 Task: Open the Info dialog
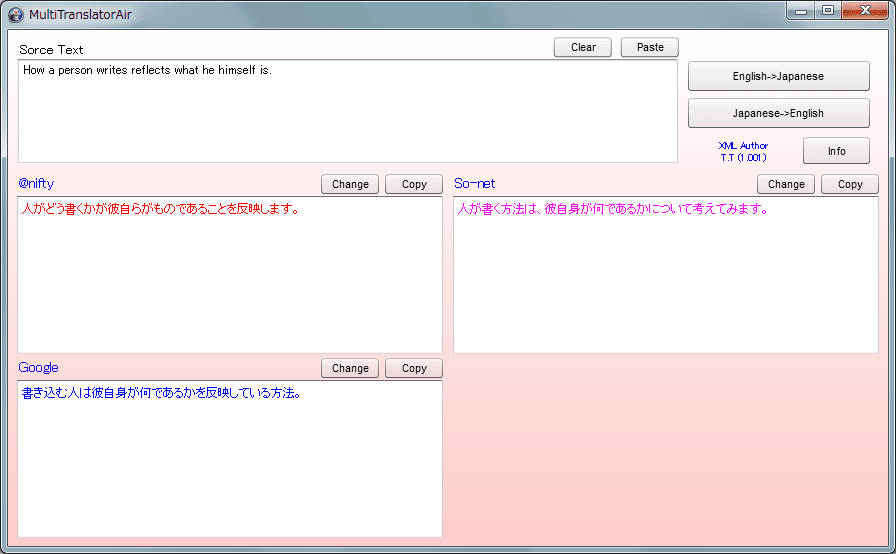[836, 151]
